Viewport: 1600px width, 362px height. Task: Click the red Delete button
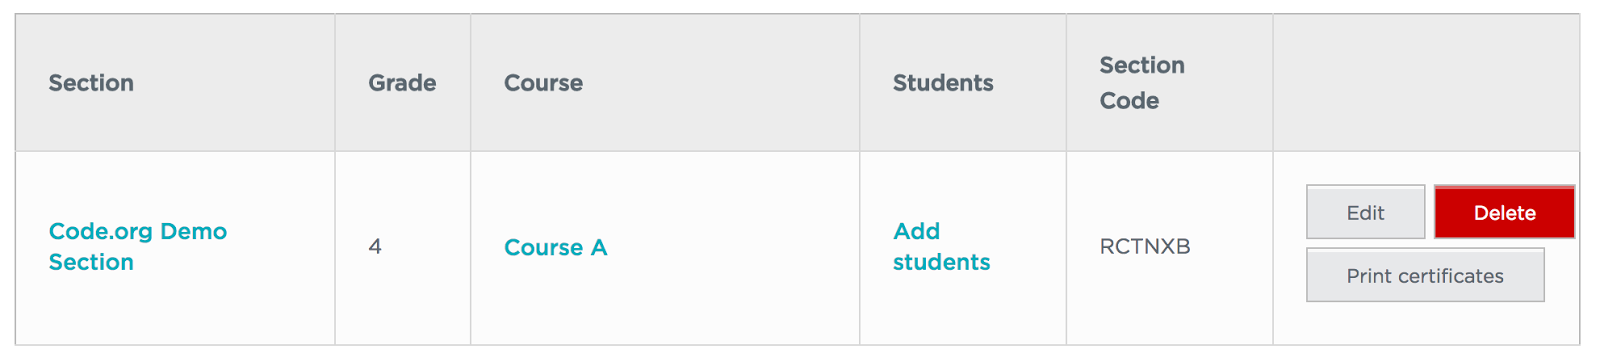(1504, 212)
